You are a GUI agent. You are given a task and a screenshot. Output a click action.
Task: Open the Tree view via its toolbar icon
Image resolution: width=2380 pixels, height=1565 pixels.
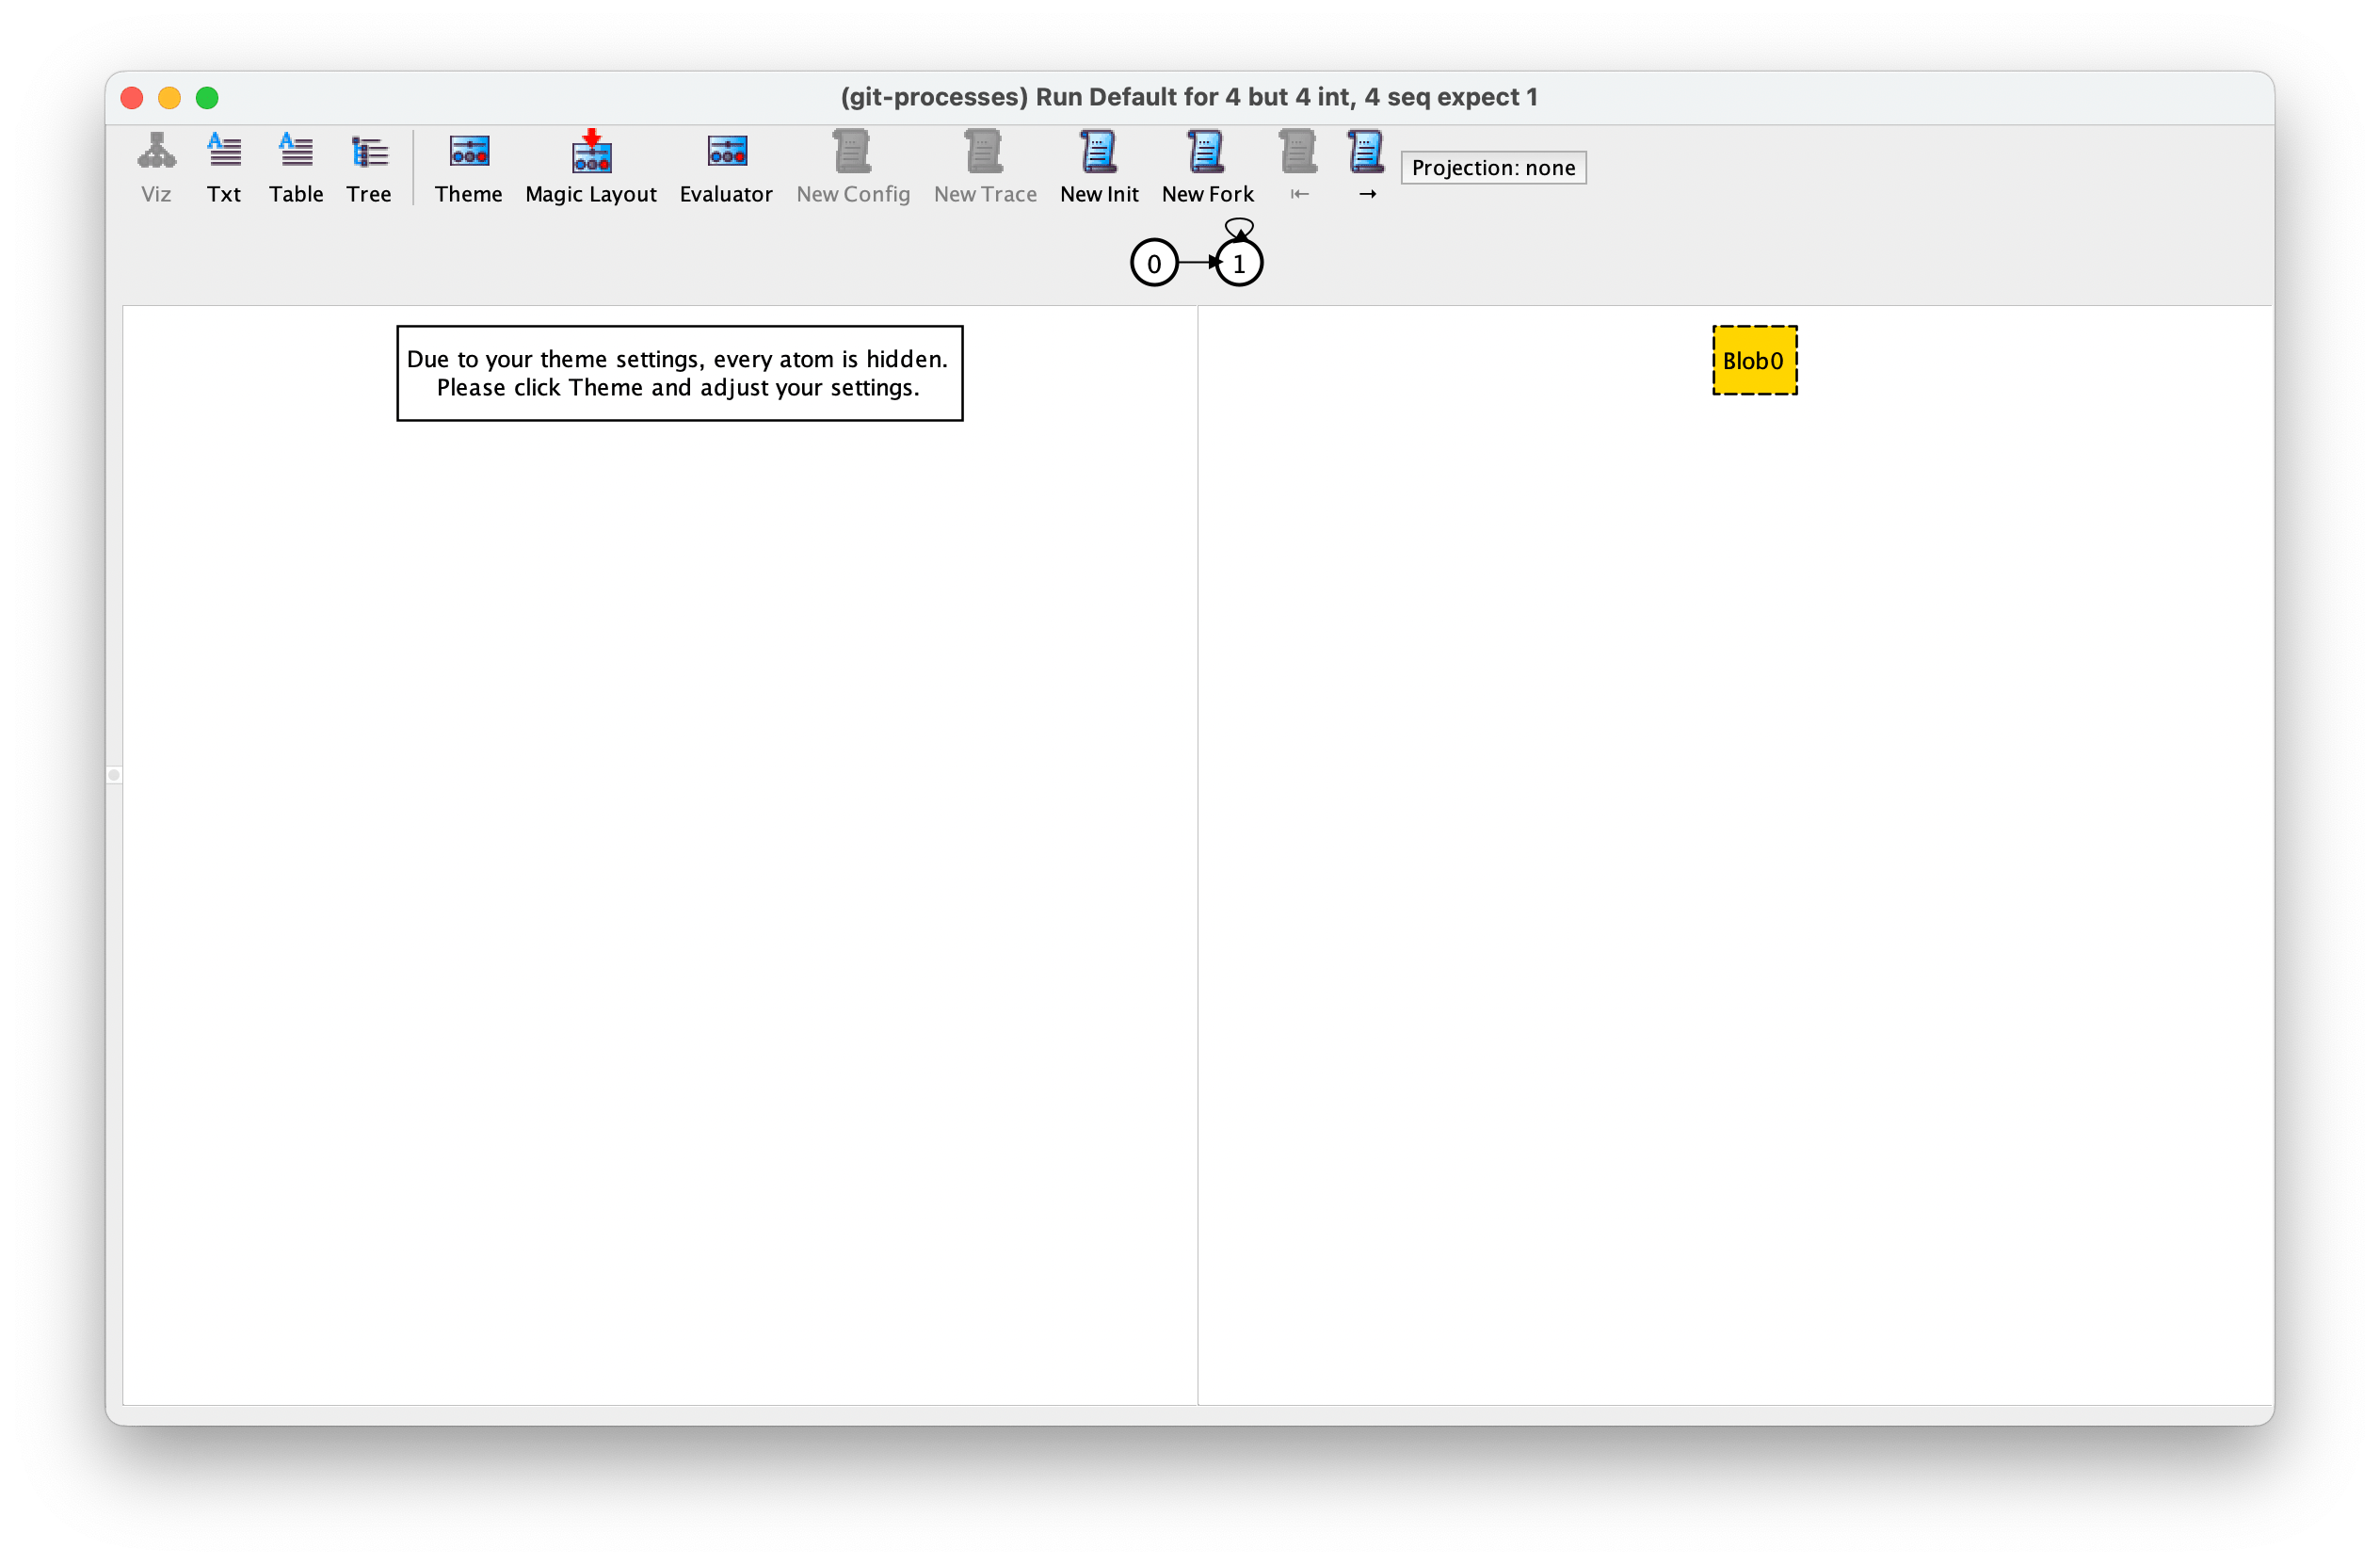[x=368, y=167]
